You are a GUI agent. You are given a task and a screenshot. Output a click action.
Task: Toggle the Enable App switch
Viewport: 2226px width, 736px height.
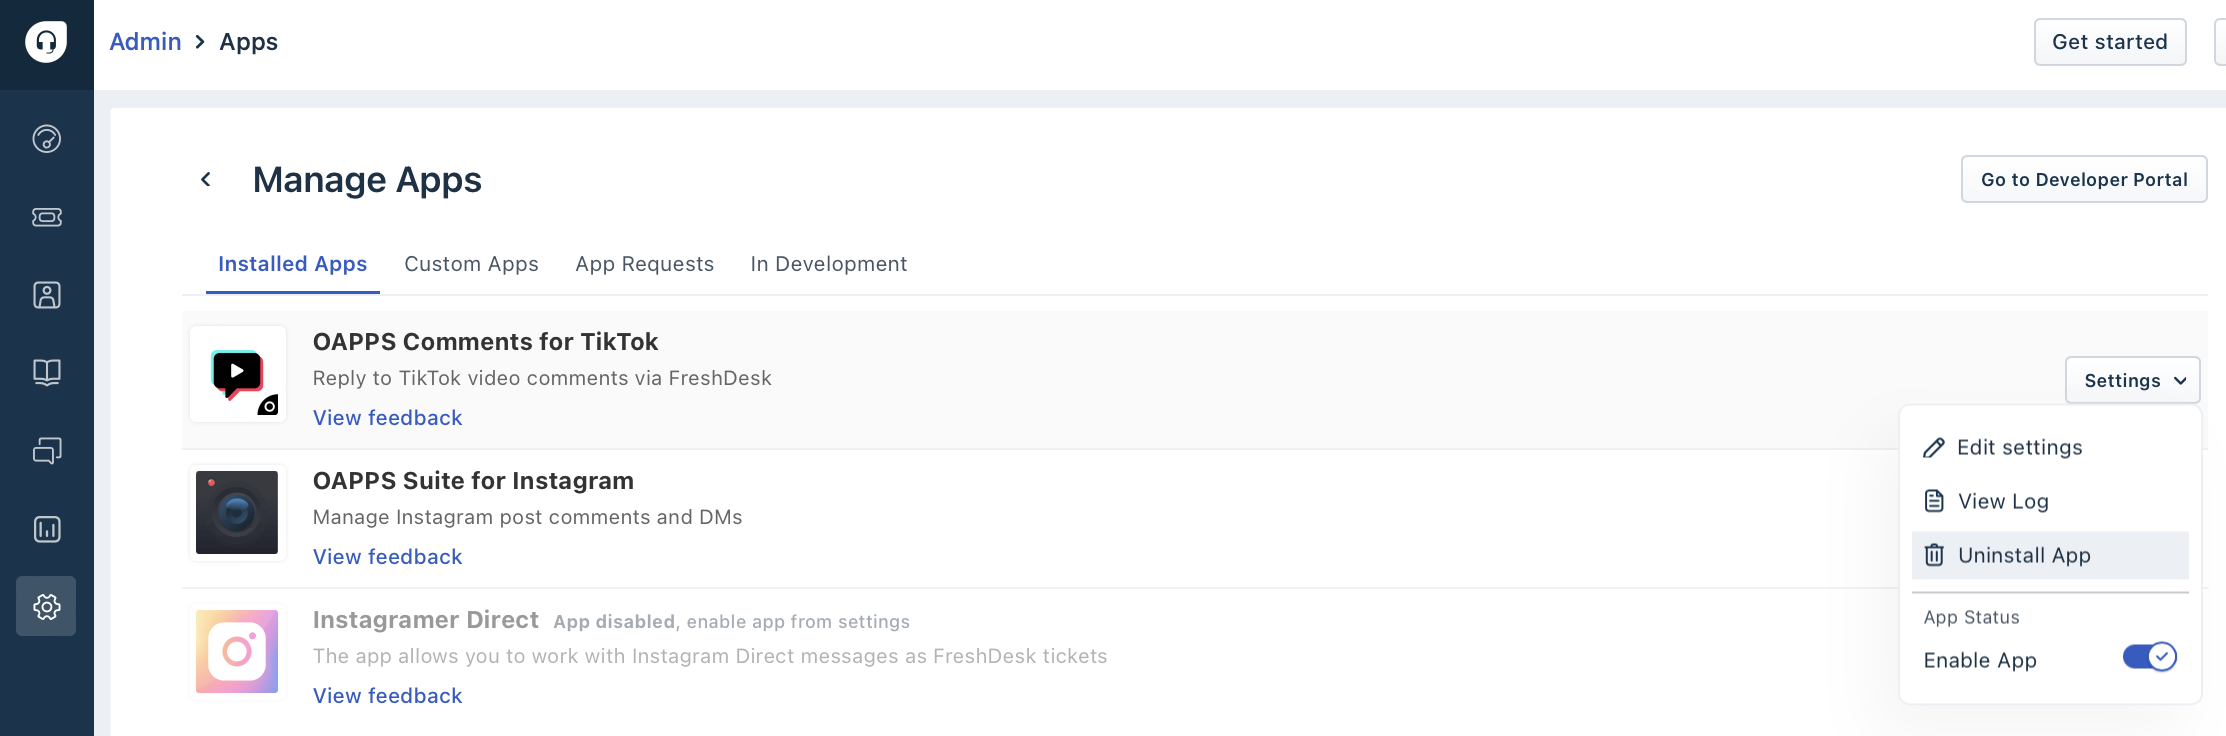(x=2149, y=657)
